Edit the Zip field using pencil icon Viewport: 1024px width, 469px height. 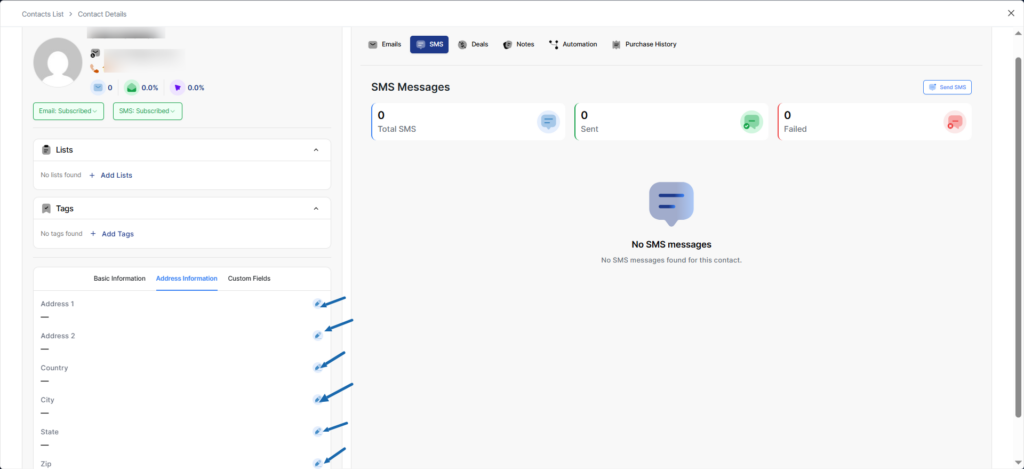[317, 463]
